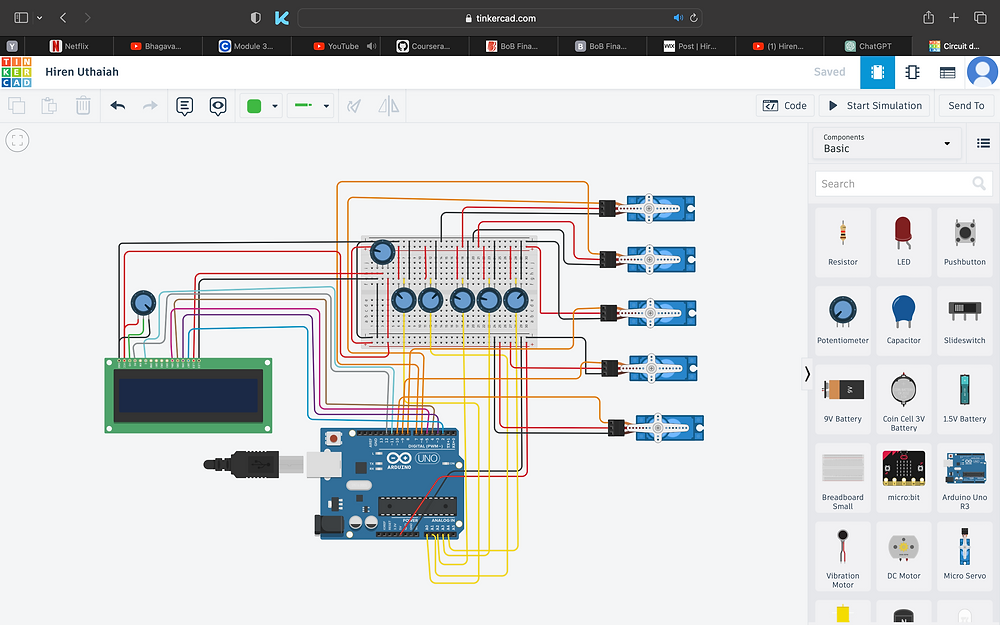Click the Delete (trash) icon

point(83,105)
